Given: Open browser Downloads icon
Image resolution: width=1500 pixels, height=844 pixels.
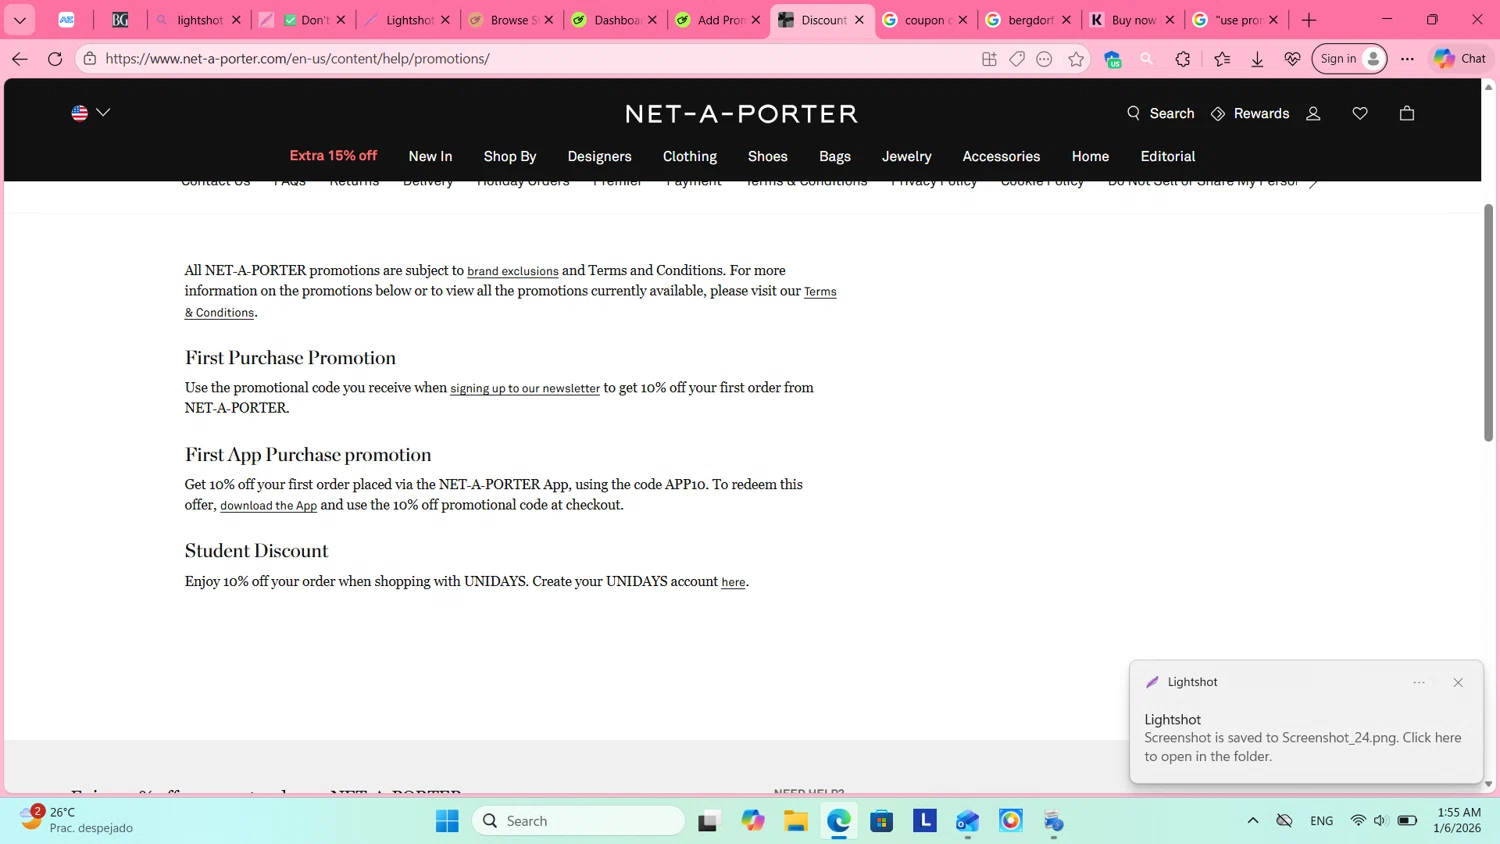Looking at the screenshot, I should click(1257, 59).
